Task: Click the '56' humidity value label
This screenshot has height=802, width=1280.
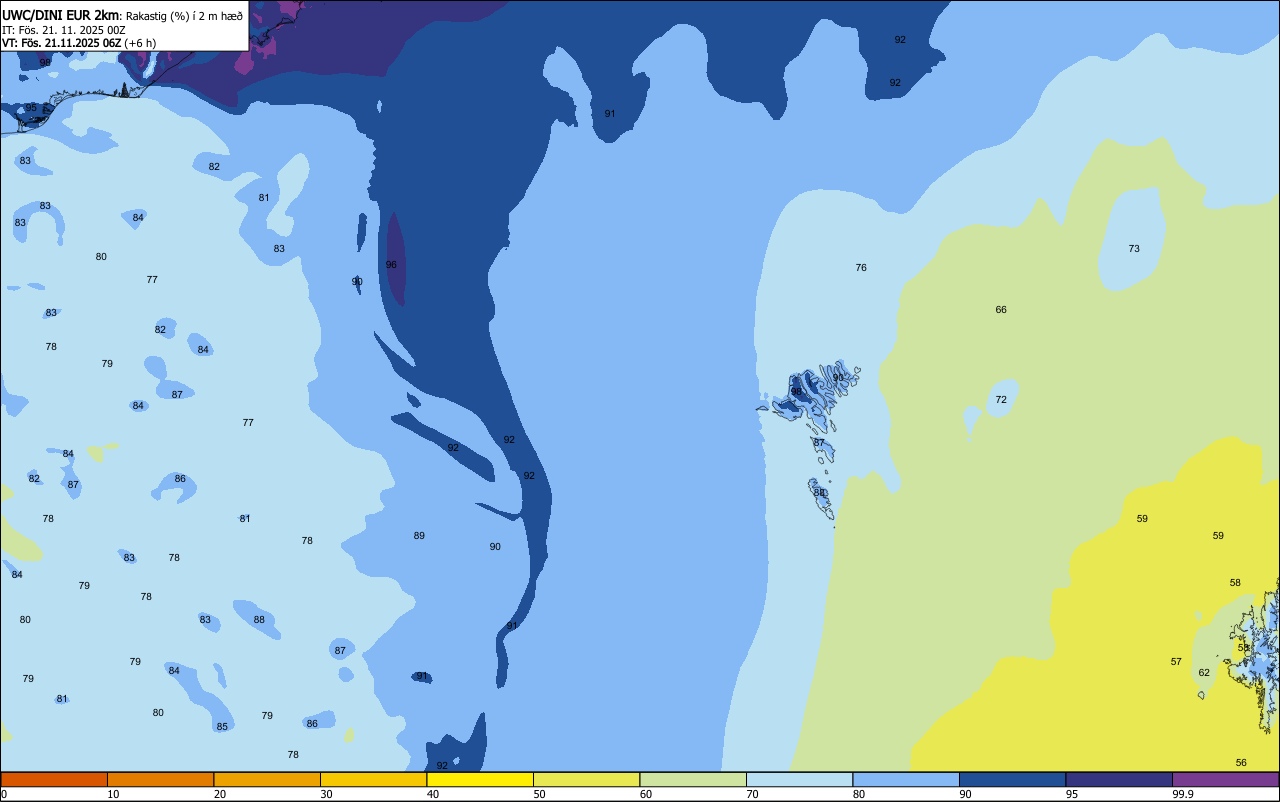Action: click(x=1241, y=763)
